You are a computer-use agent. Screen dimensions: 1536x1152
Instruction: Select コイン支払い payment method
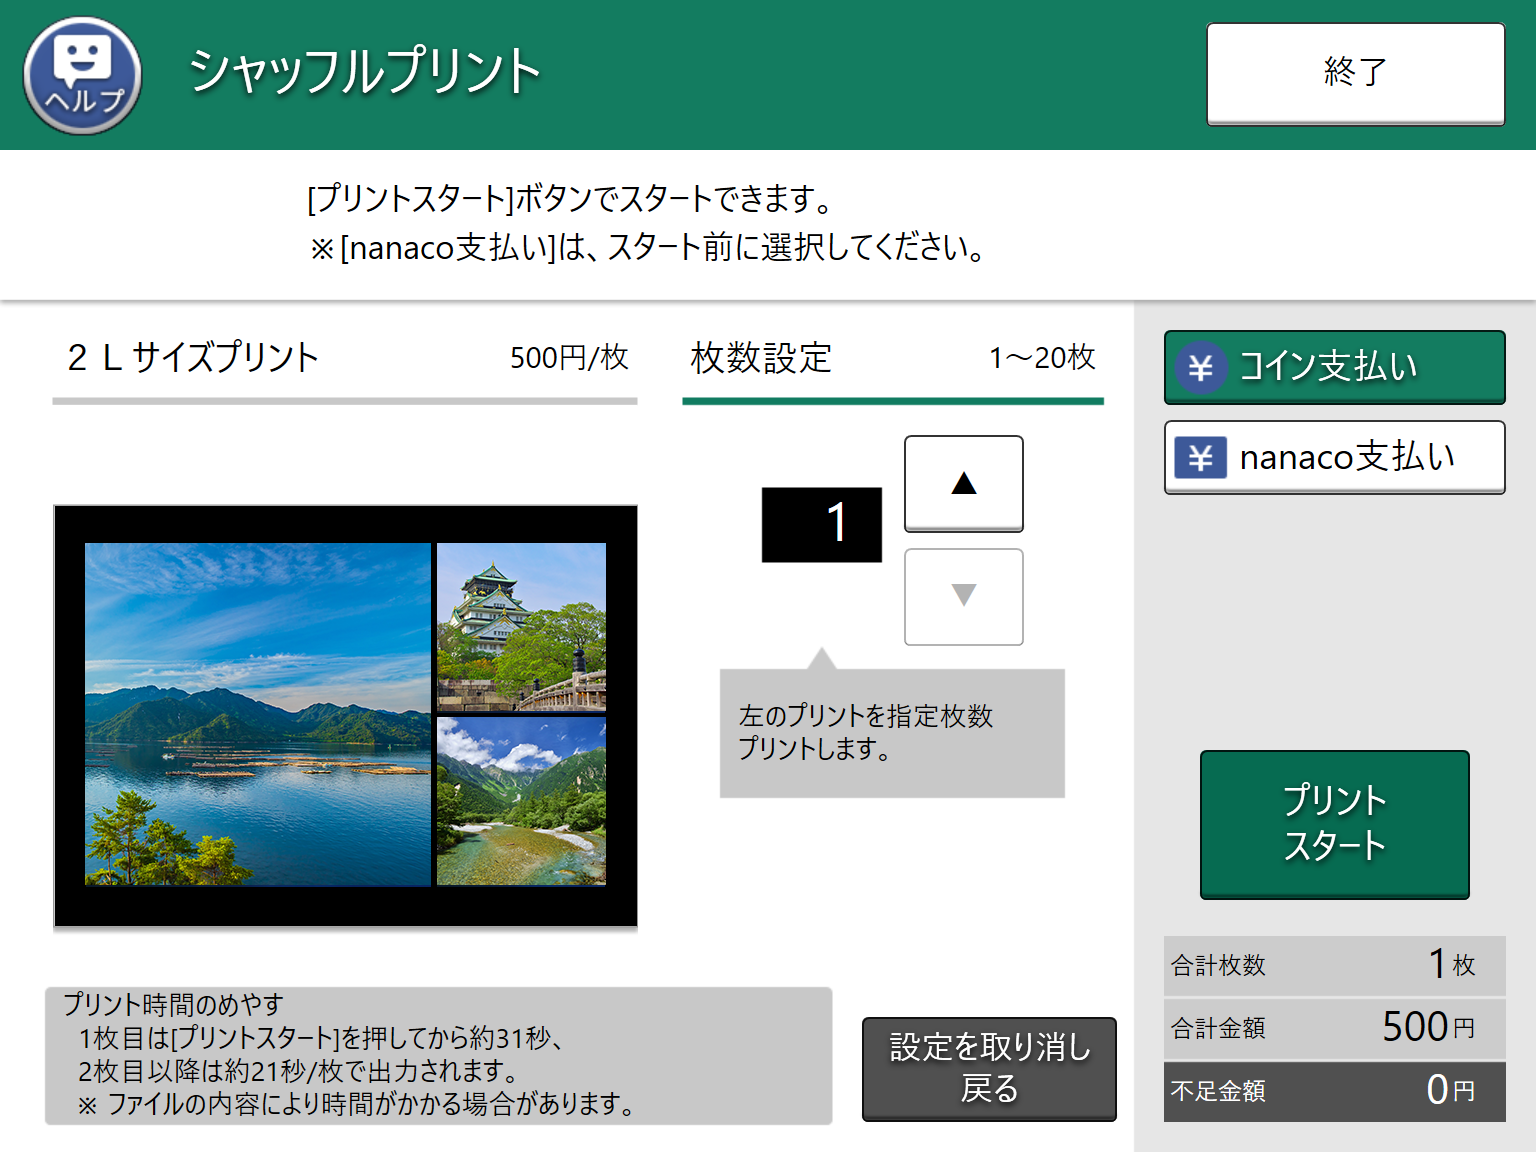(x=1334, y=367)
